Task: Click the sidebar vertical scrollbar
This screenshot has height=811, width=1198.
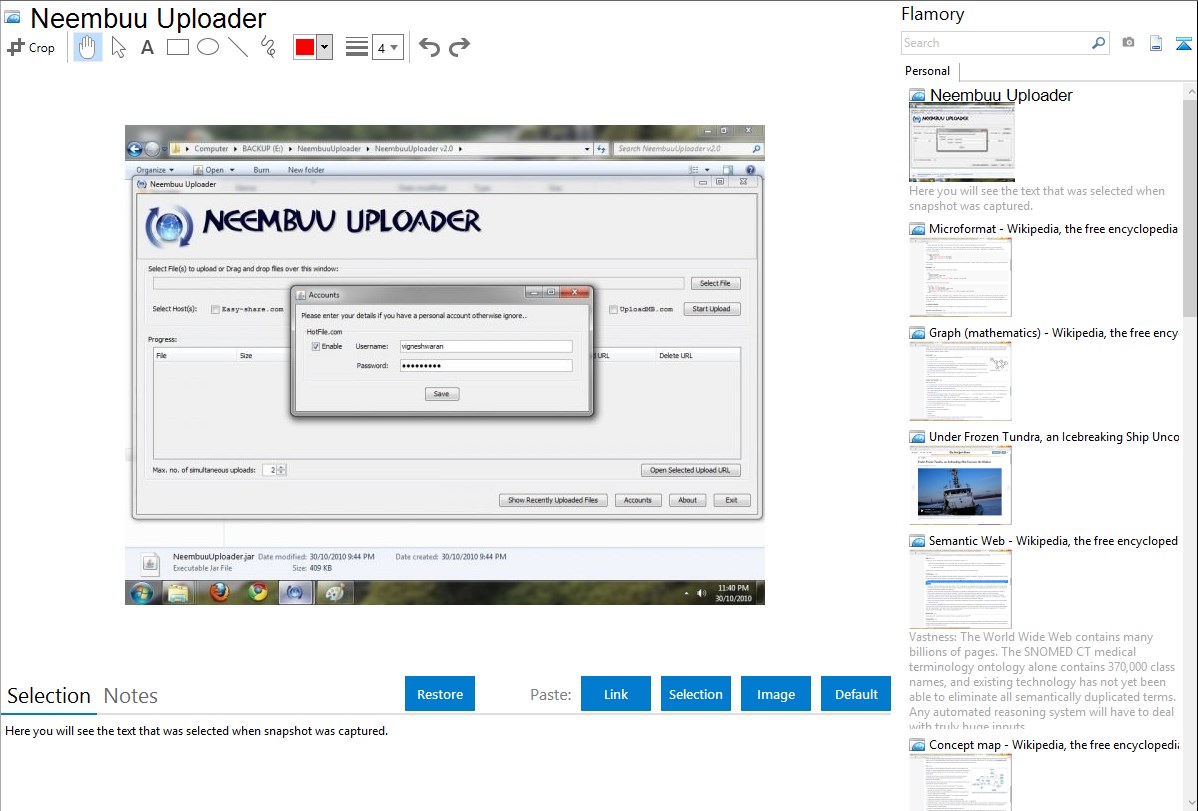Action: point(1190,206)
